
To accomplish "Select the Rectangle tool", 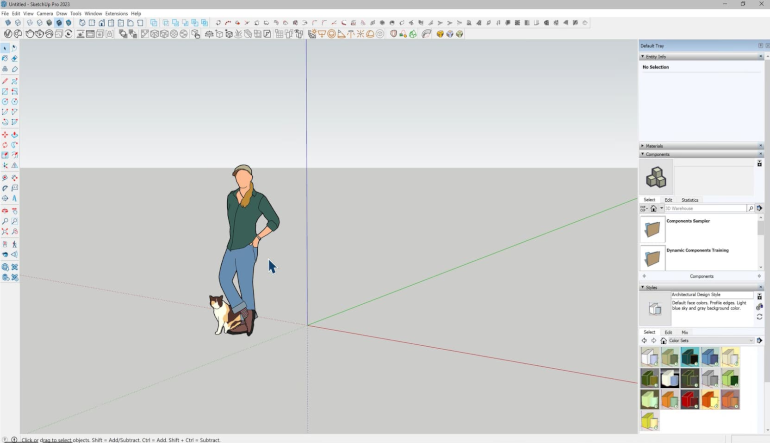I will pos(5,91).
